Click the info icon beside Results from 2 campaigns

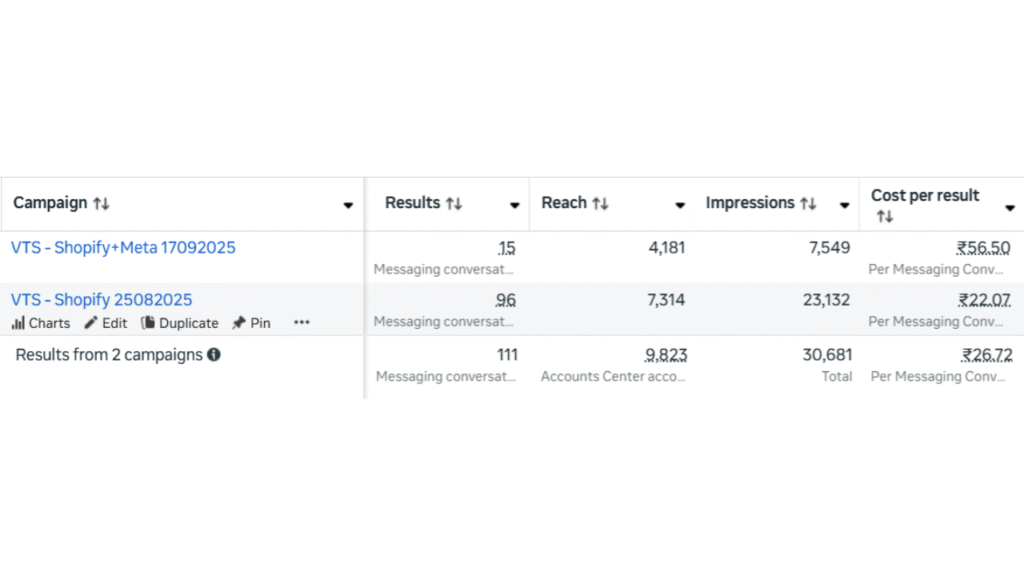point(214,354)
